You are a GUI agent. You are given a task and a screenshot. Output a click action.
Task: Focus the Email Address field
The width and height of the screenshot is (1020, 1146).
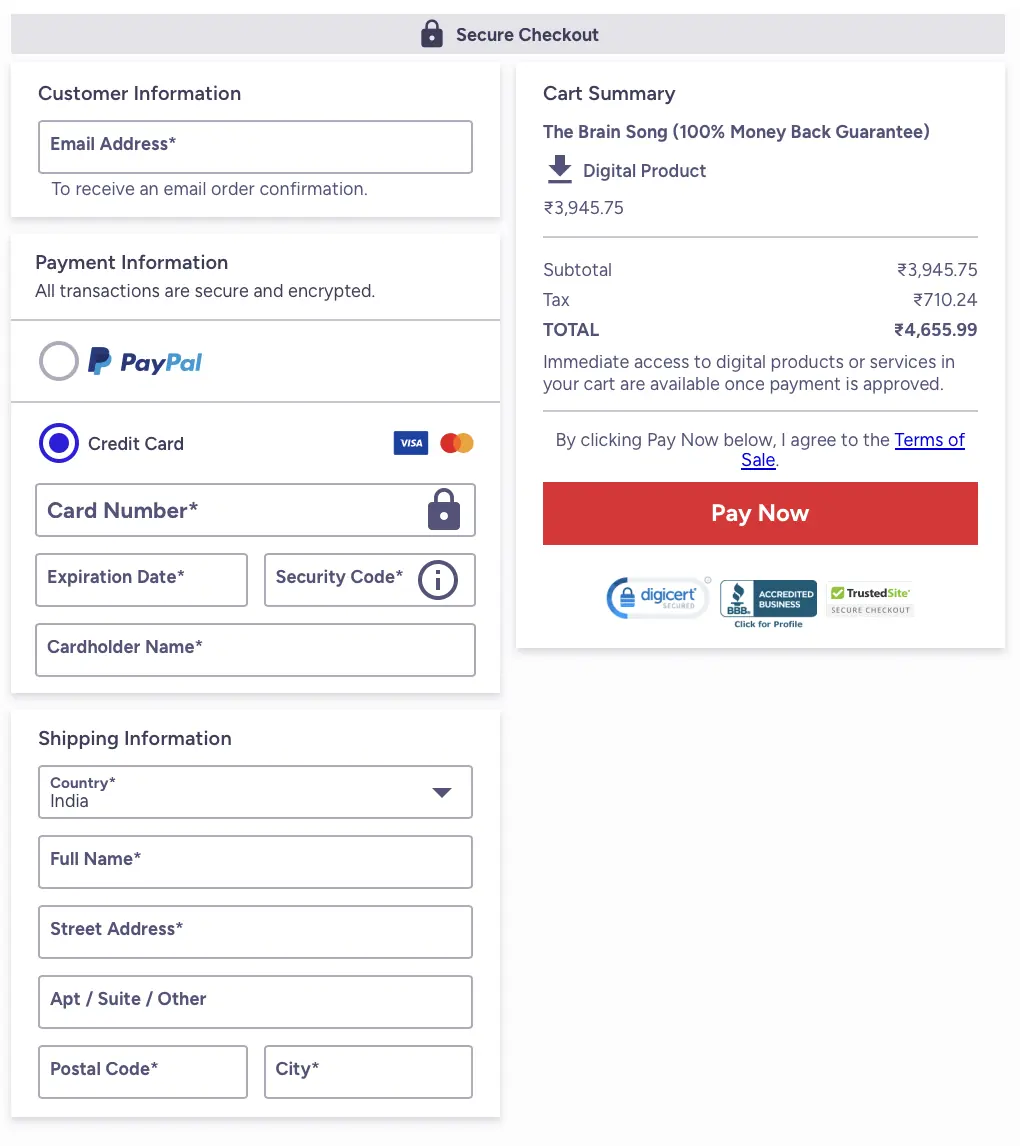pyautogui.click(x=255, y=147)
